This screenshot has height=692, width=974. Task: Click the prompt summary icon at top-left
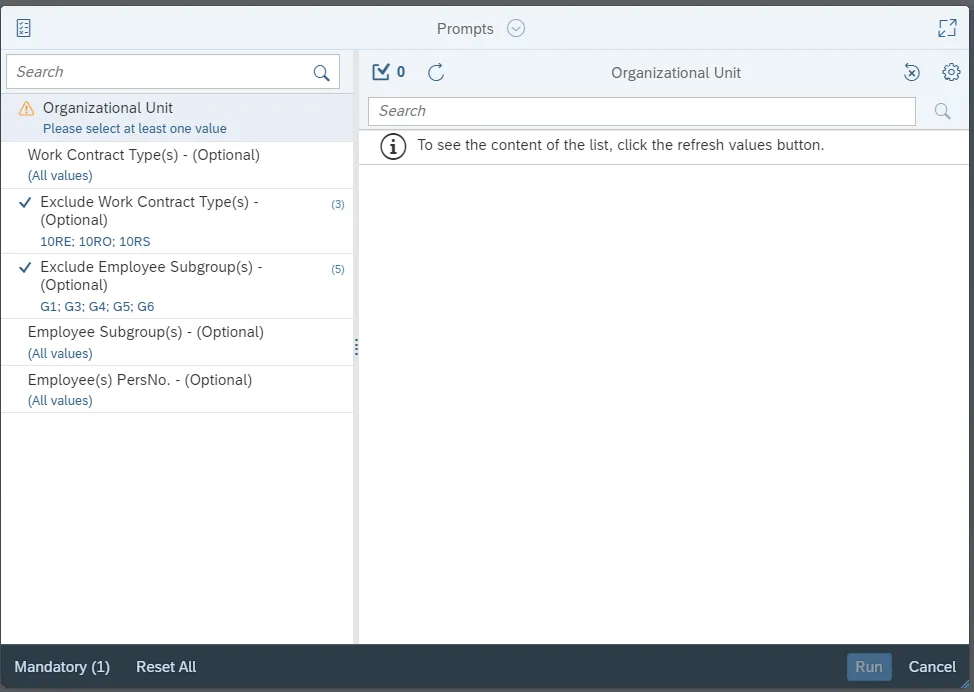coord(24,28)
